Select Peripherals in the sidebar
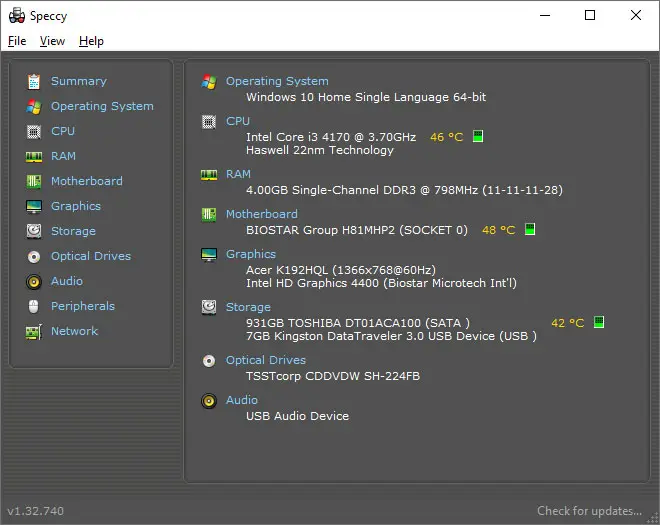 click(83, 306)
